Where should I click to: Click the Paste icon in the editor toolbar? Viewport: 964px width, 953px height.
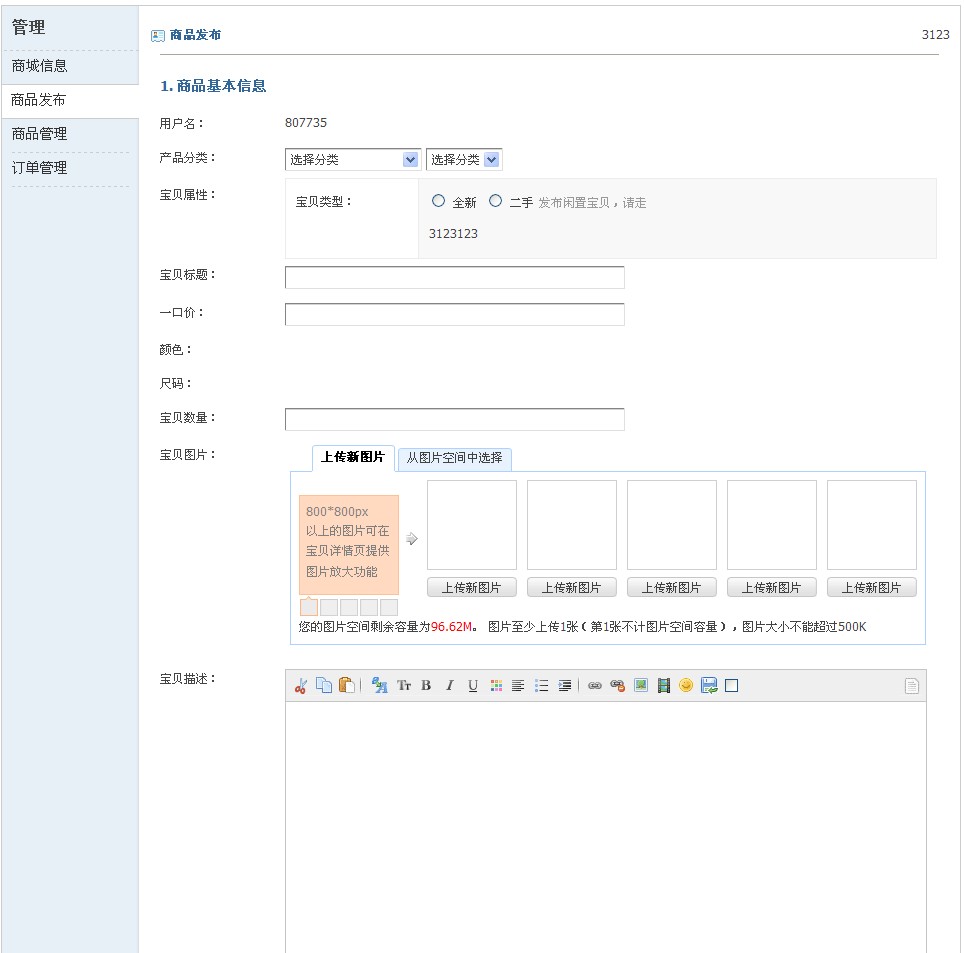(344, 685)
